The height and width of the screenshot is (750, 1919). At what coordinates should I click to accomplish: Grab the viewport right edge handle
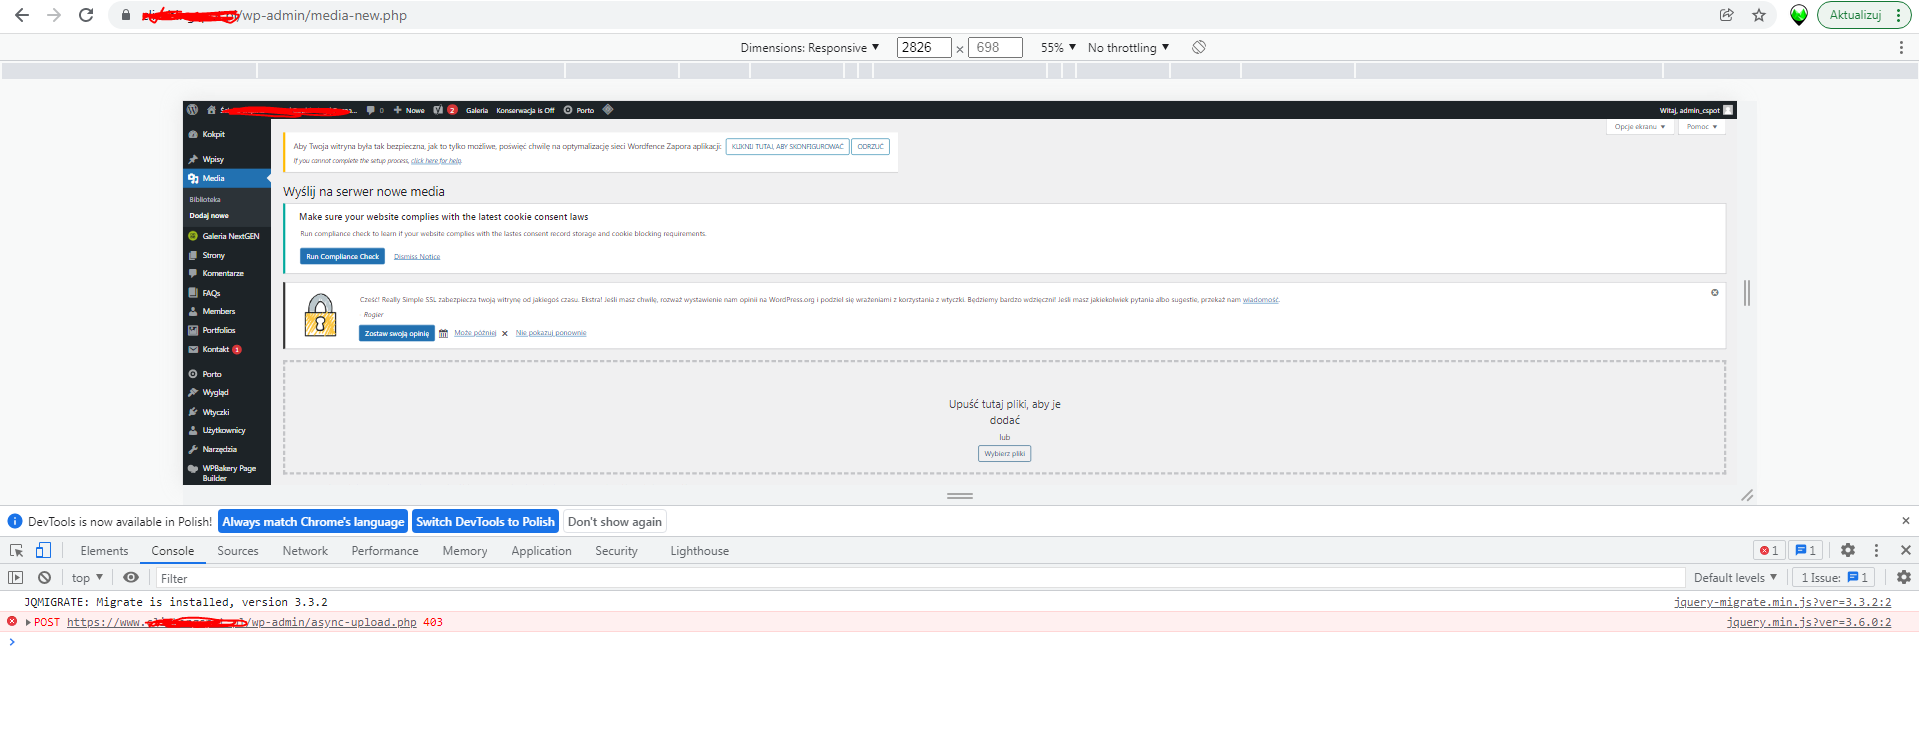[x=1747, y=293]
